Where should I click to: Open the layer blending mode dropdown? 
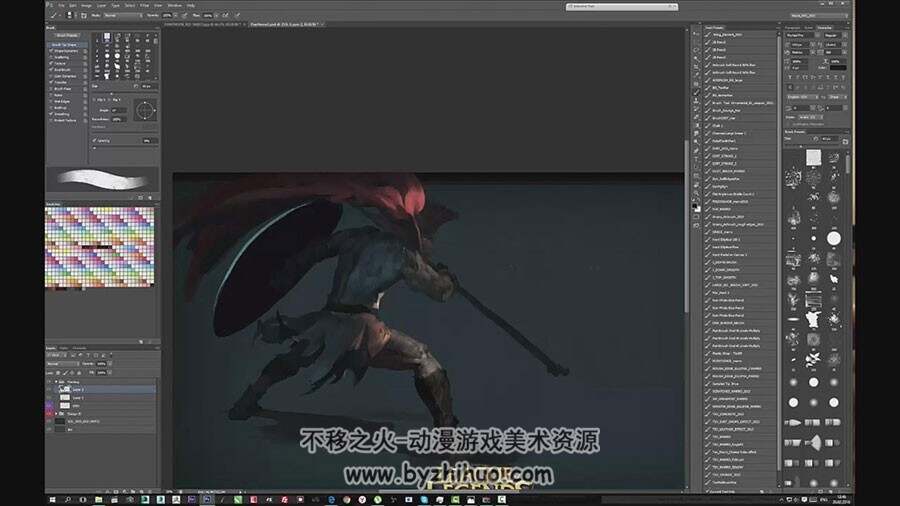coord(63,364)
